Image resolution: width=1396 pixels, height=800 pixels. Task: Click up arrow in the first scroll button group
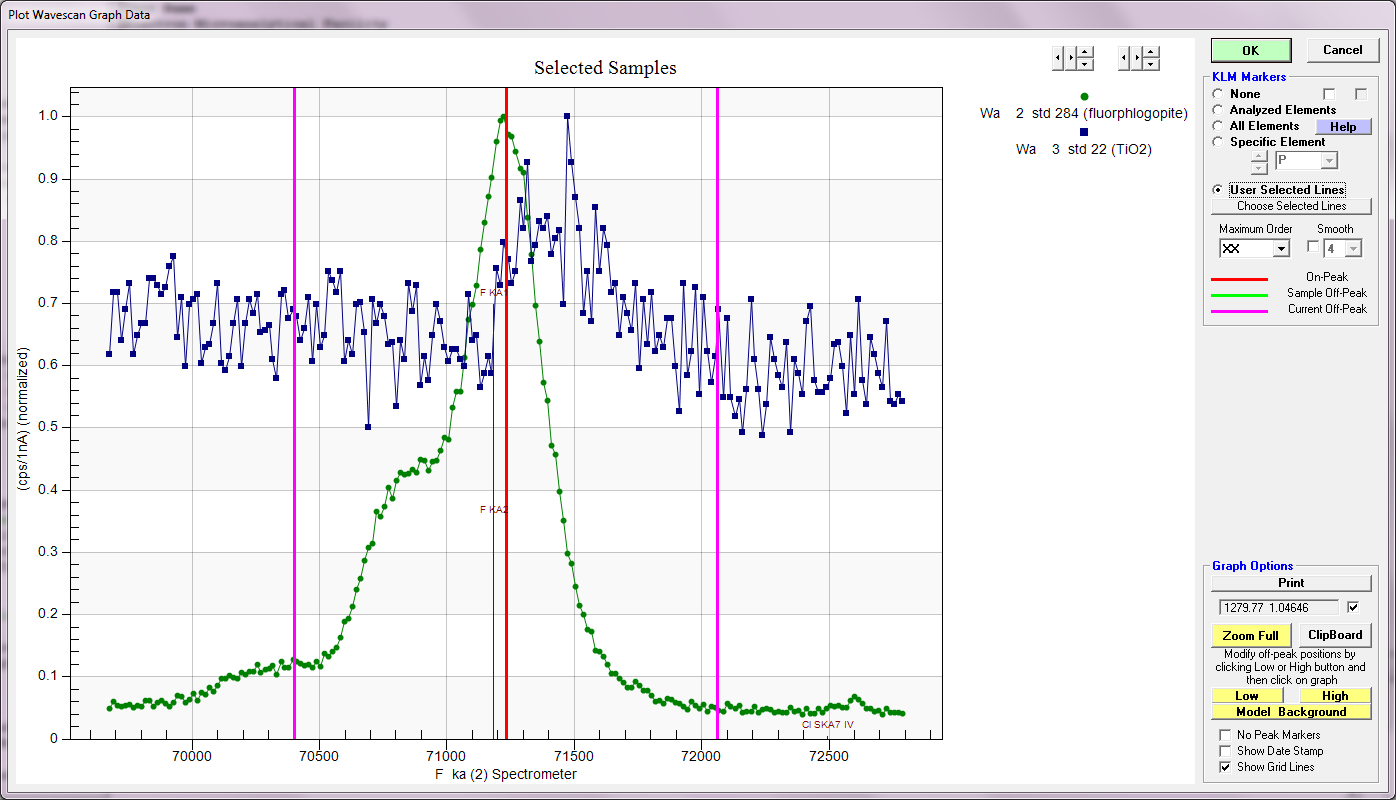click(1085, 52)
